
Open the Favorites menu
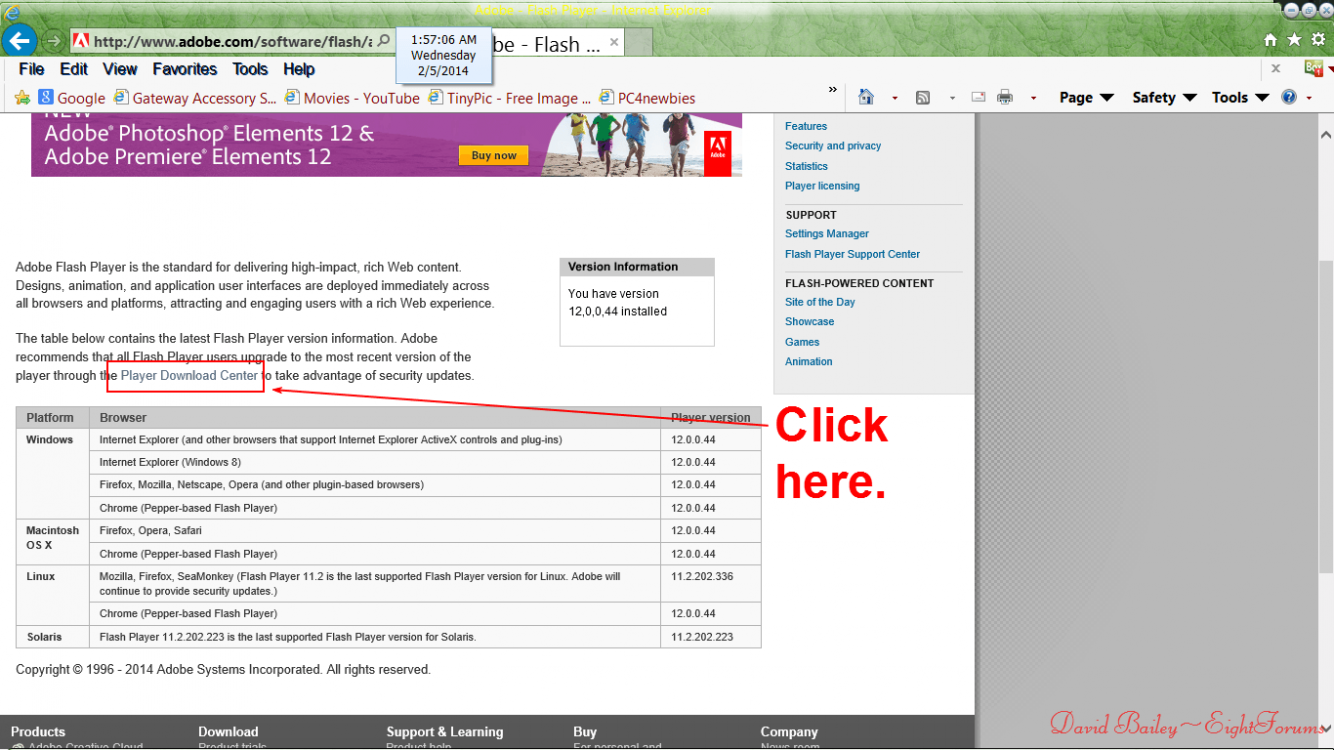coord(185,69)
